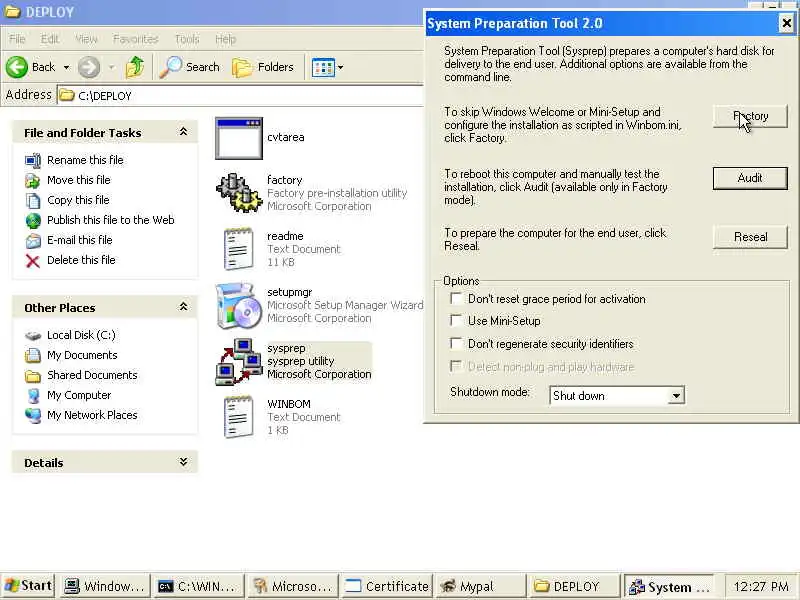Expand the Details panel
Screen dimensions: 800x600
click(x=183, y=462)
